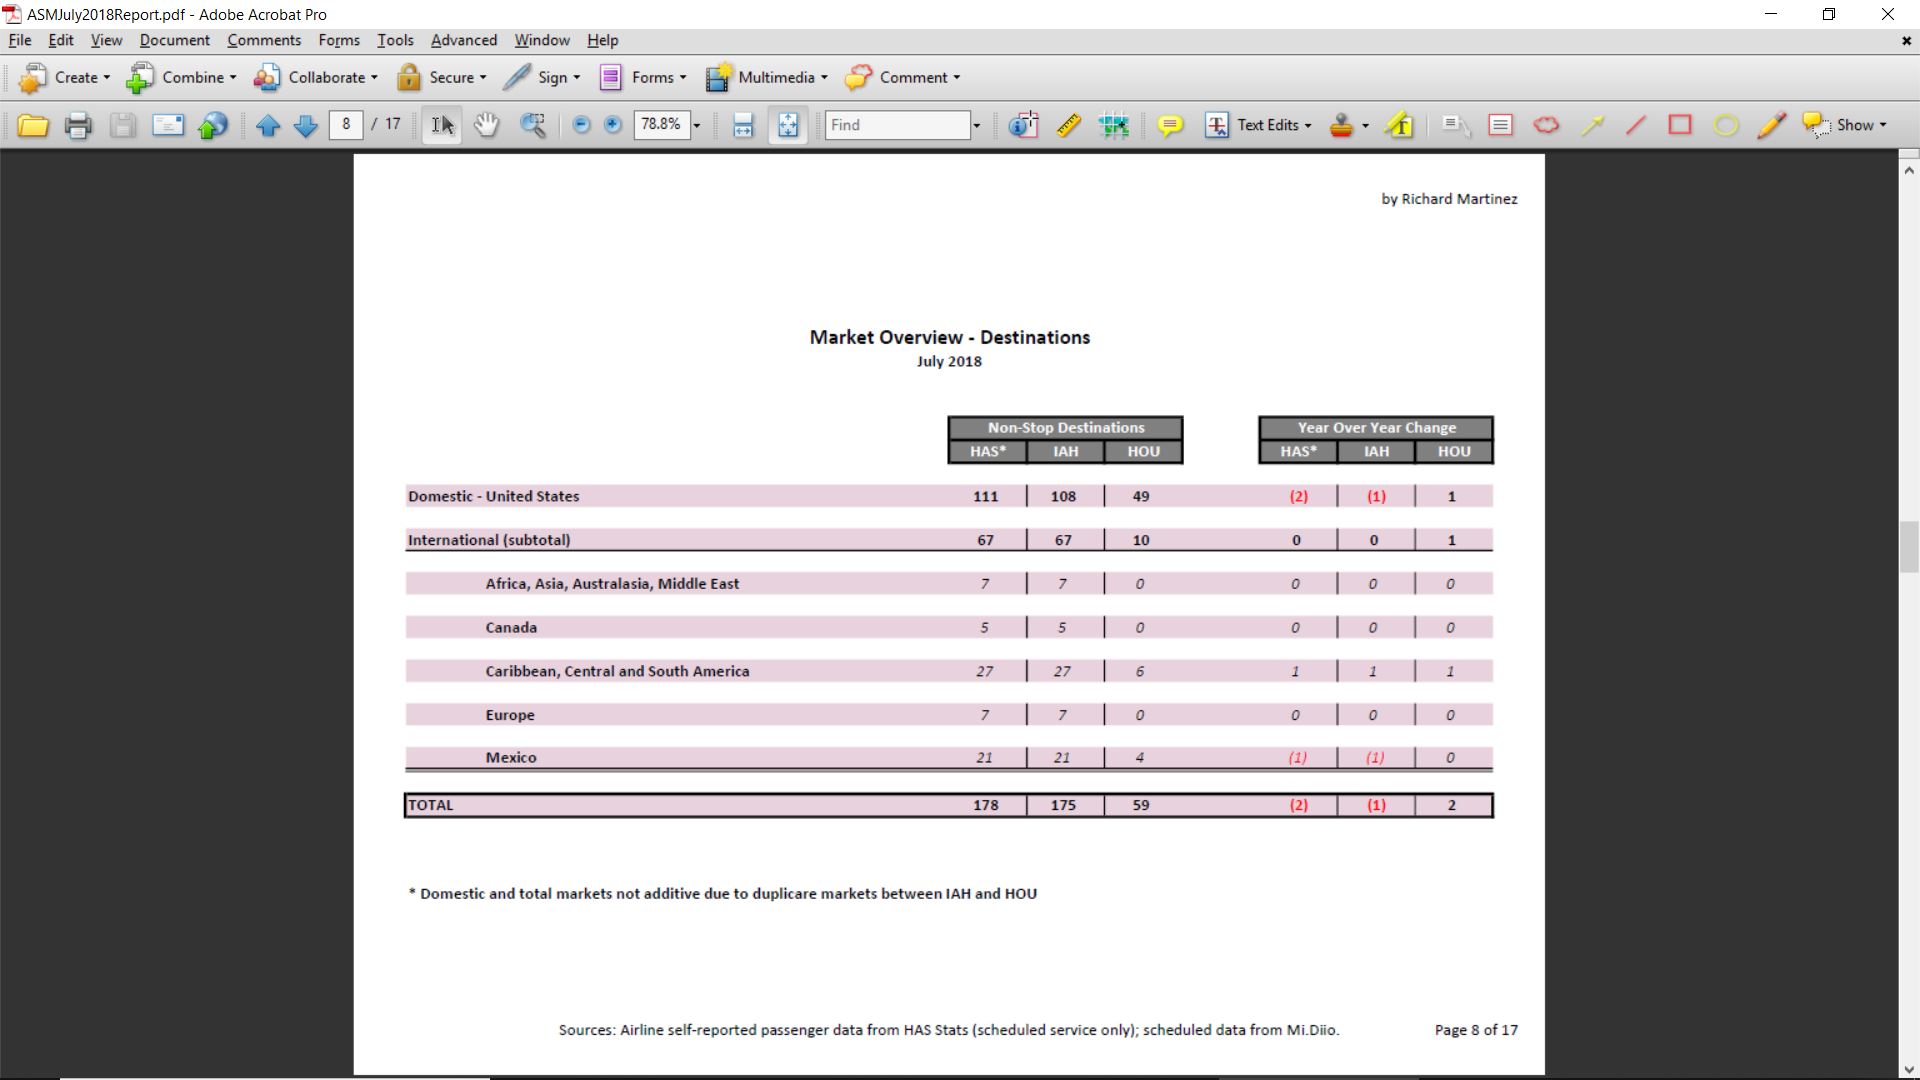The image size is (1920, 1080).
Task: Select the yellow Arrow drawing tool
Action: coord(1592,125)
